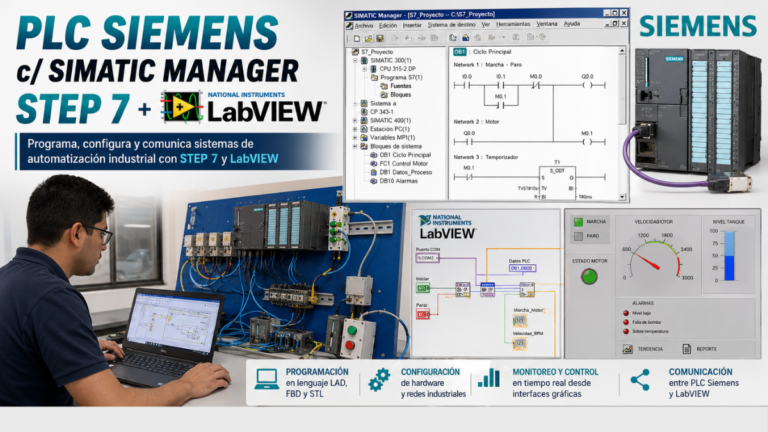This screenshot has width=768, height=432.
Task: Select the S7_Proyecto project root icon
Action: (x=355, y=52)
